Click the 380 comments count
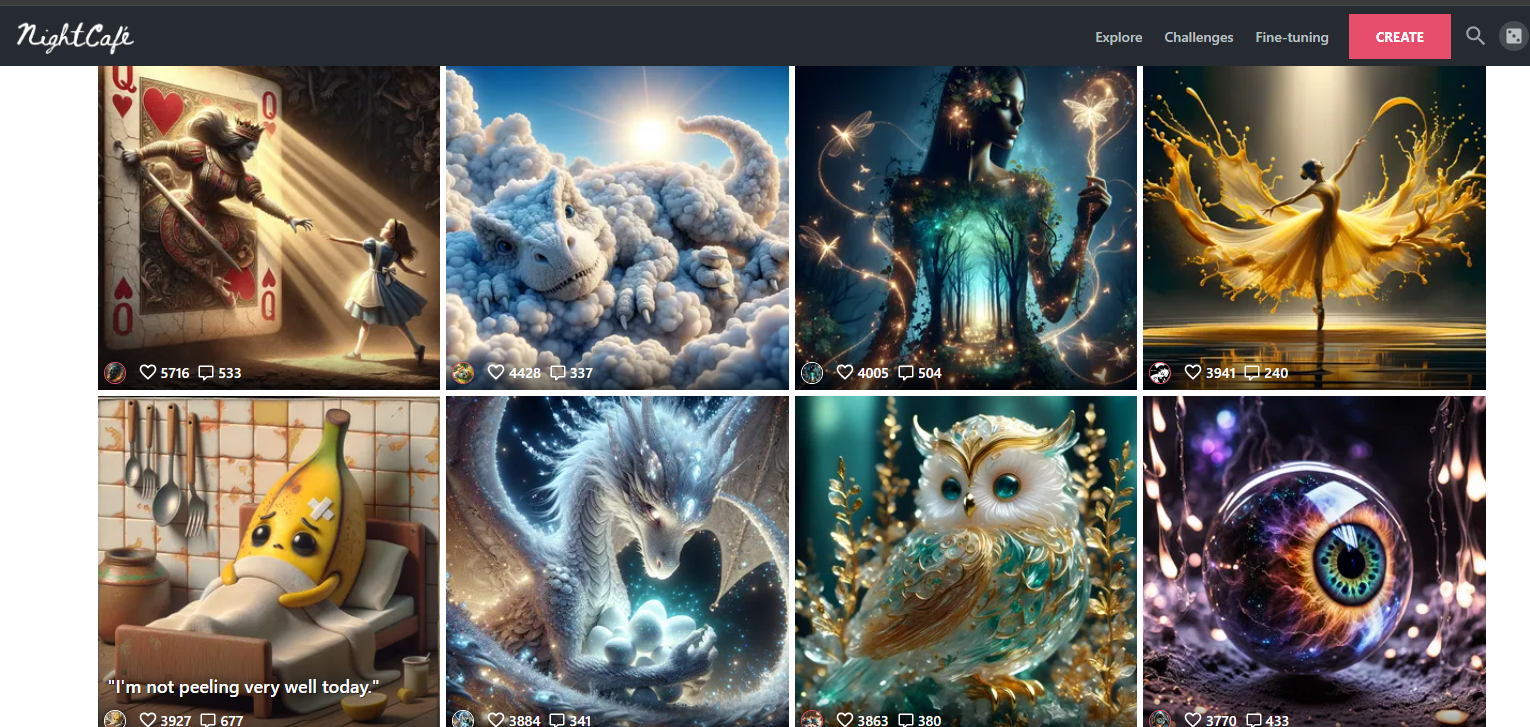The height and width of the screenshot is (727, 1530). point(930,719)
